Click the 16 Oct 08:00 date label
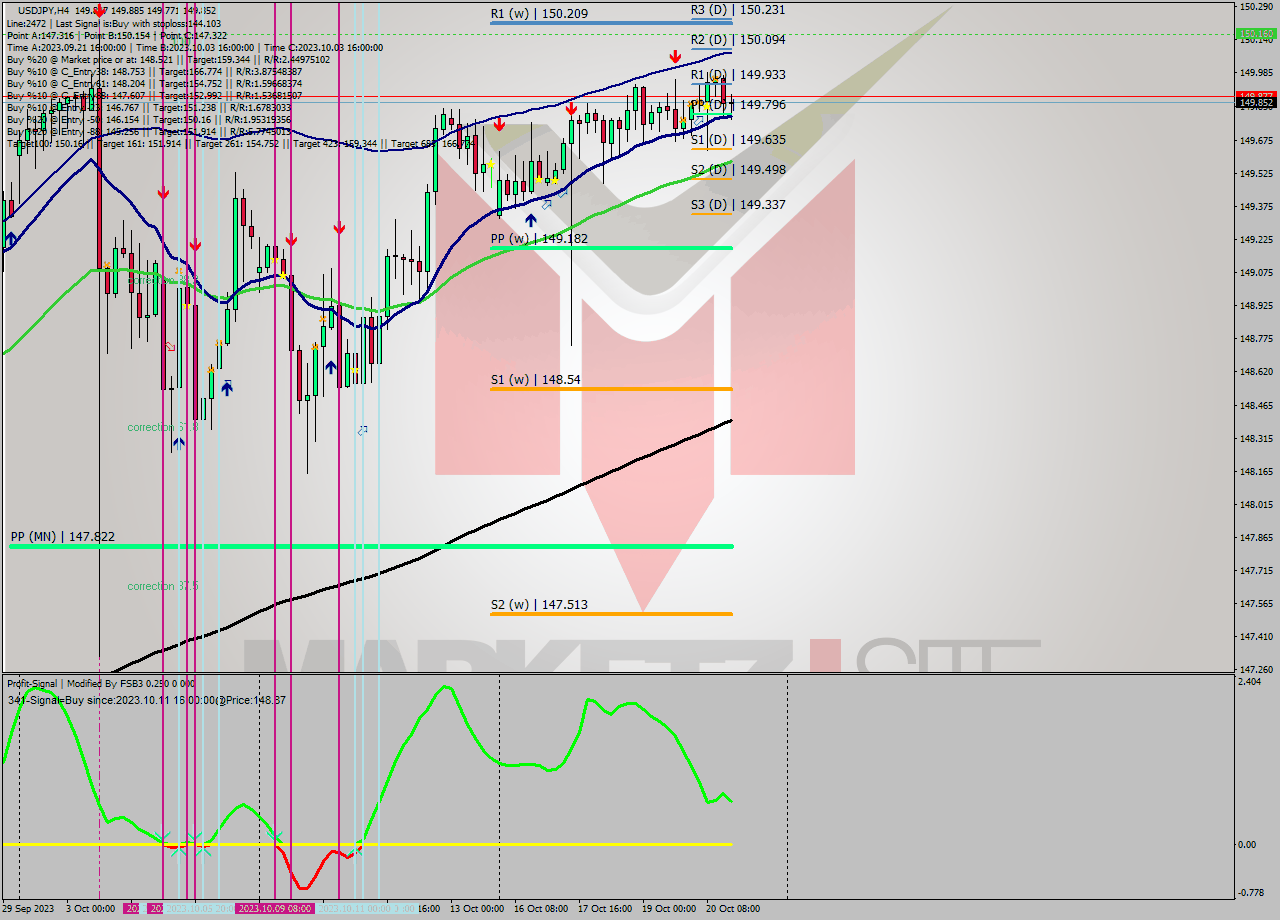The height and width of the screenshot is (920, 1280). (541, 909)
